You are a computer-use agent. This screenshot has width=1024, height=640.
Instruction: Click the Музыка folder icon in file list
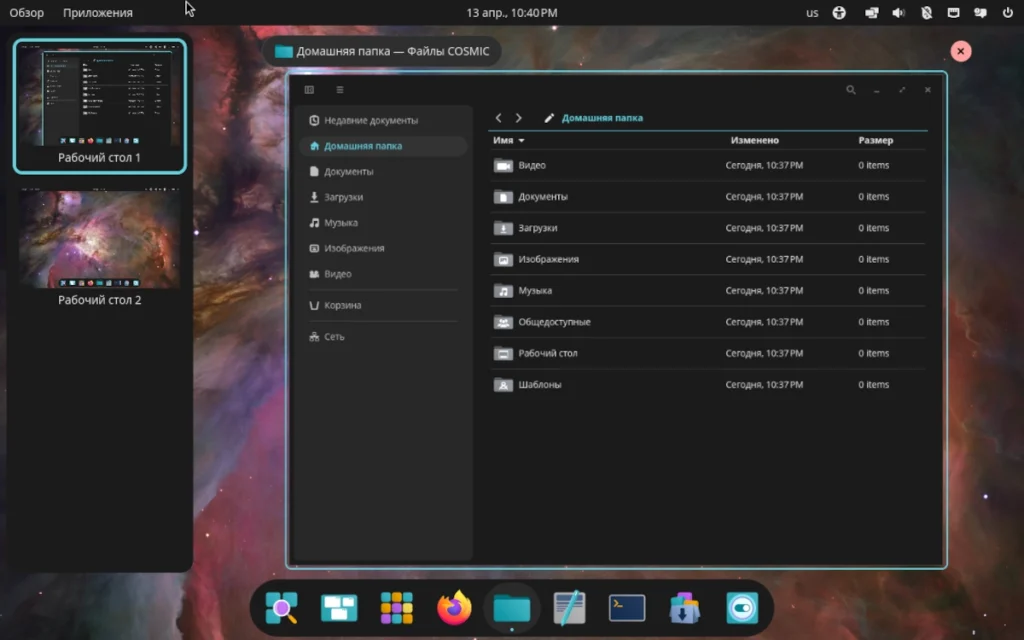click(503, 291)
